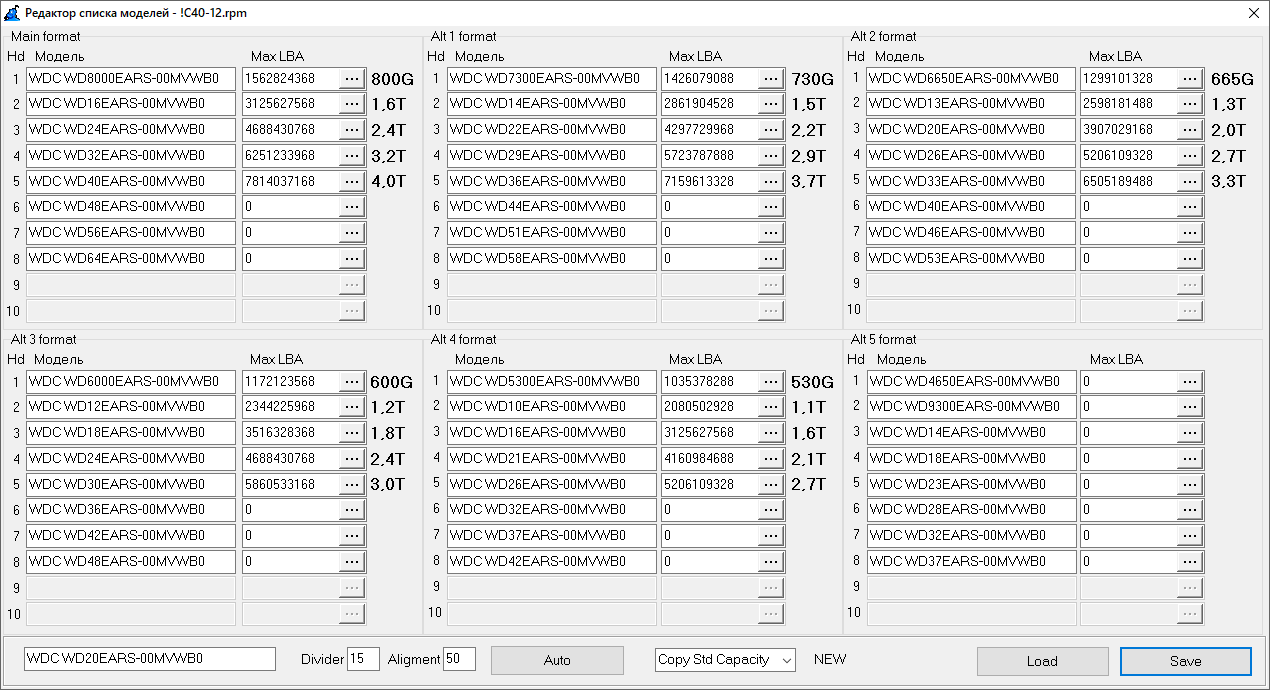Click the Load button

[x=1042, y=661]
